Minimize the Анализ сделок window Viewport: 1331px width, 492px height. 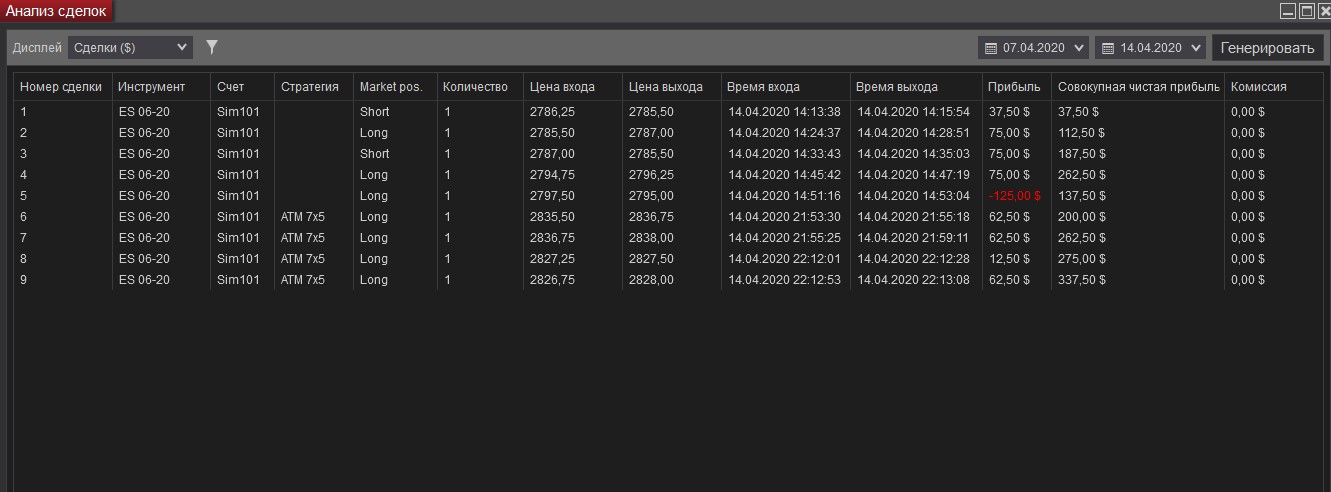click(x=1288, y=11)
